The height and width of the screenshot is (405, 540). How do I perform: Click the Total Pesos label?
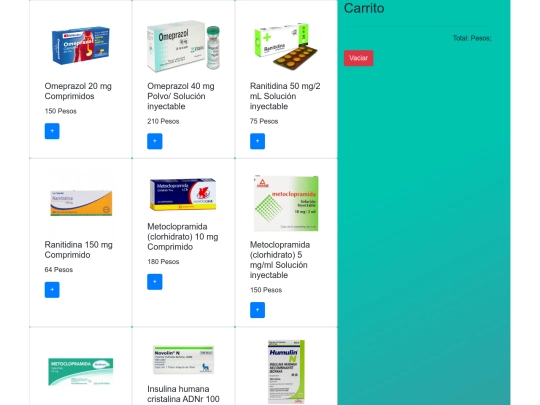coord(472,38)
